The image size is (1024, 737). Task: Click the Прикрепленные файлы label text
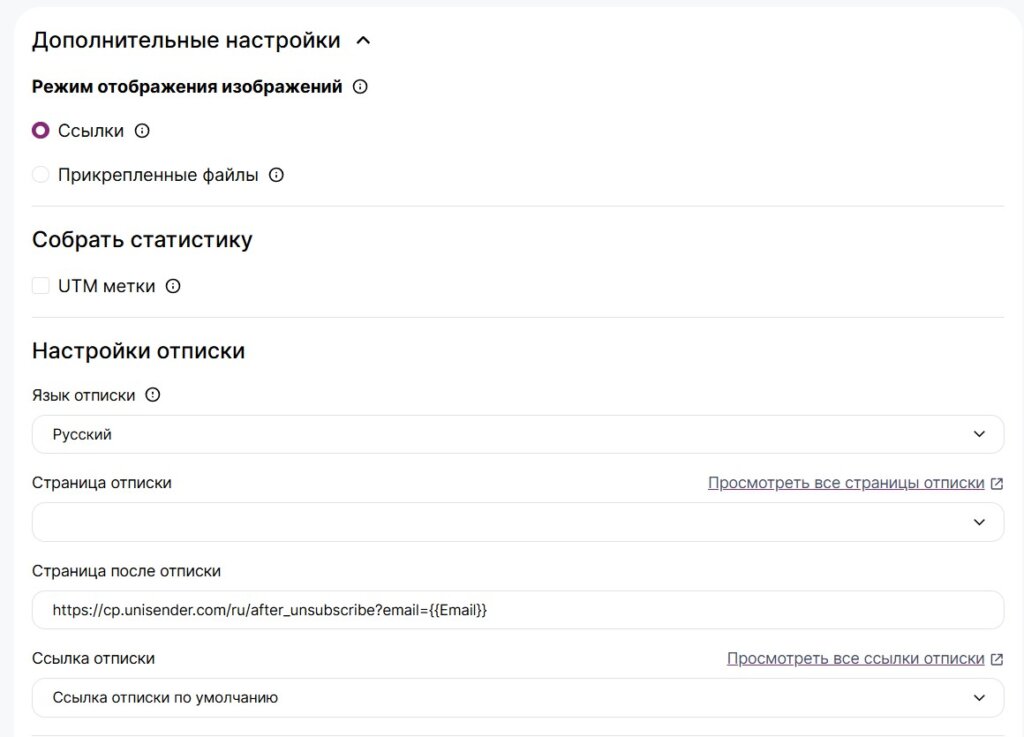point(158,175)
